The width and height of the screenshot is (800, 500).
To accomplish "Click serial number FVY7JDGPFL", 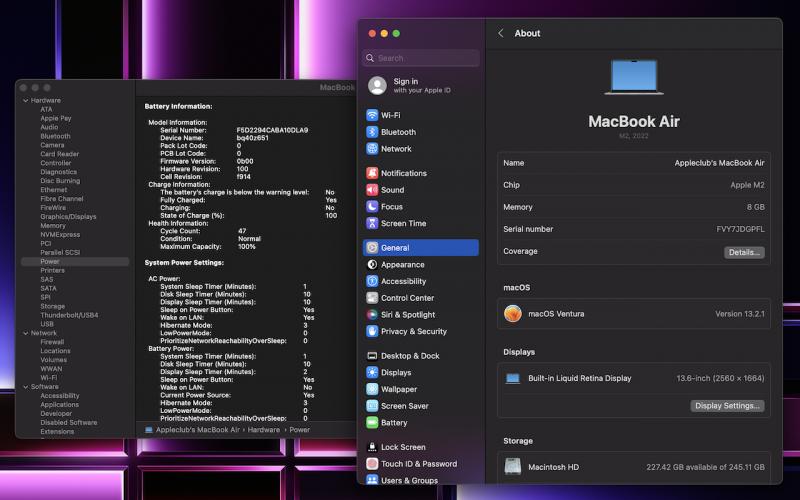I will click(740, 229).
